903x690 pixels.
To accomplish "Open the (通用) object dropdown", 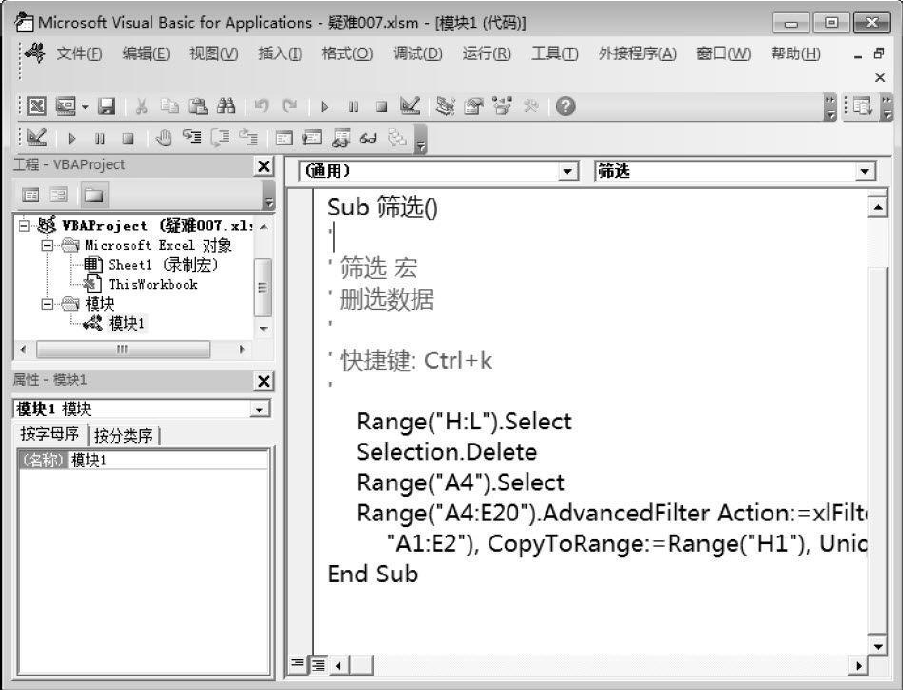I will [x=567, y=171].
